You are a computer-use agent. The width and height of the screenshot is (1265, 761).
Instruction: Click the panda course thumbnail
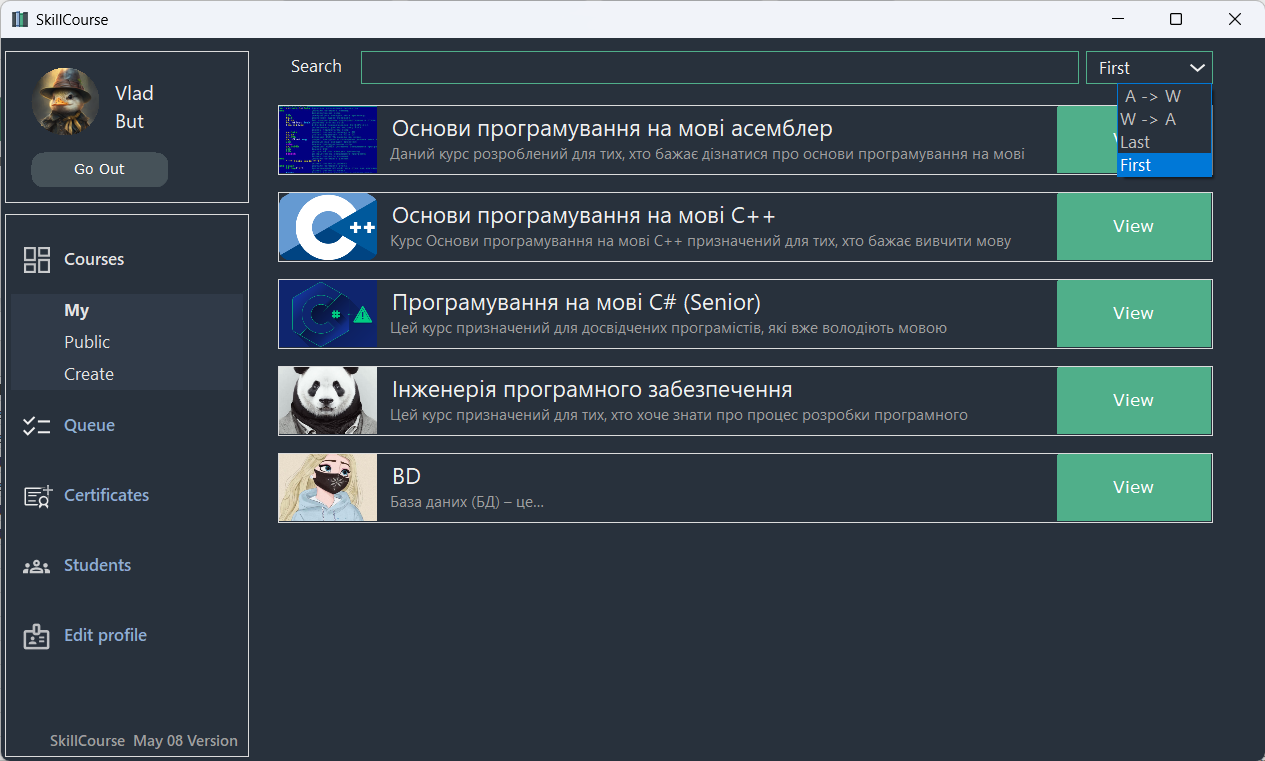point(327,400)
